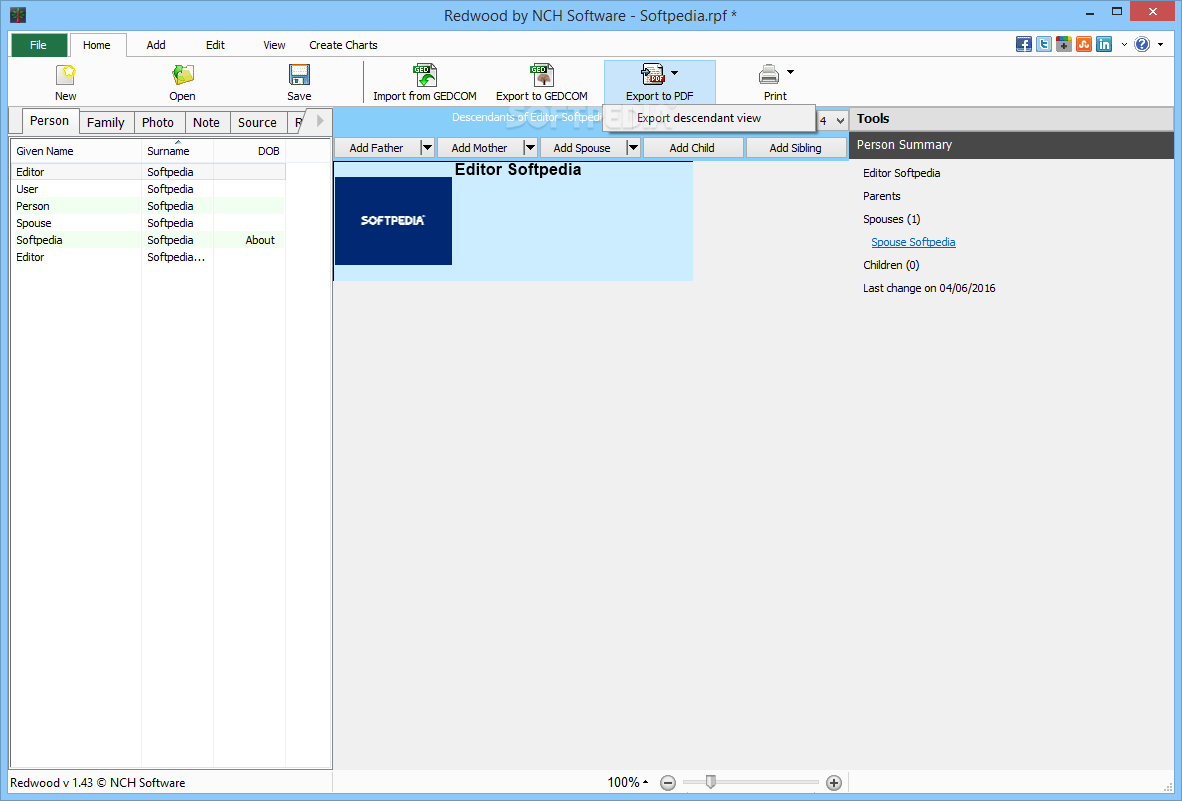1182x801 pixels.
Task: Click the Softpedia photo thumbnail
Action: point(393,221)
